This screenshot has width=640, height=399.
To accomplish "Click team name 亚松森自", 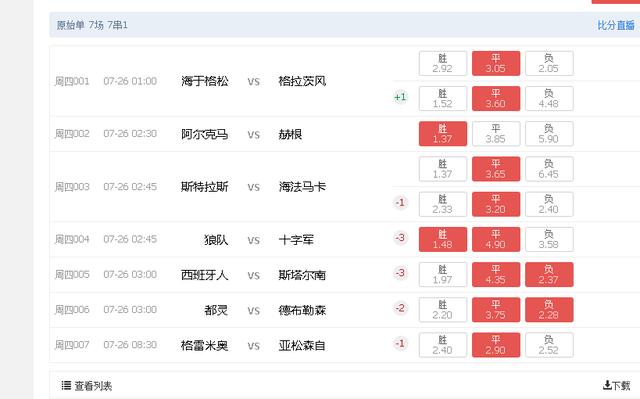I will [x=302, y=346].
